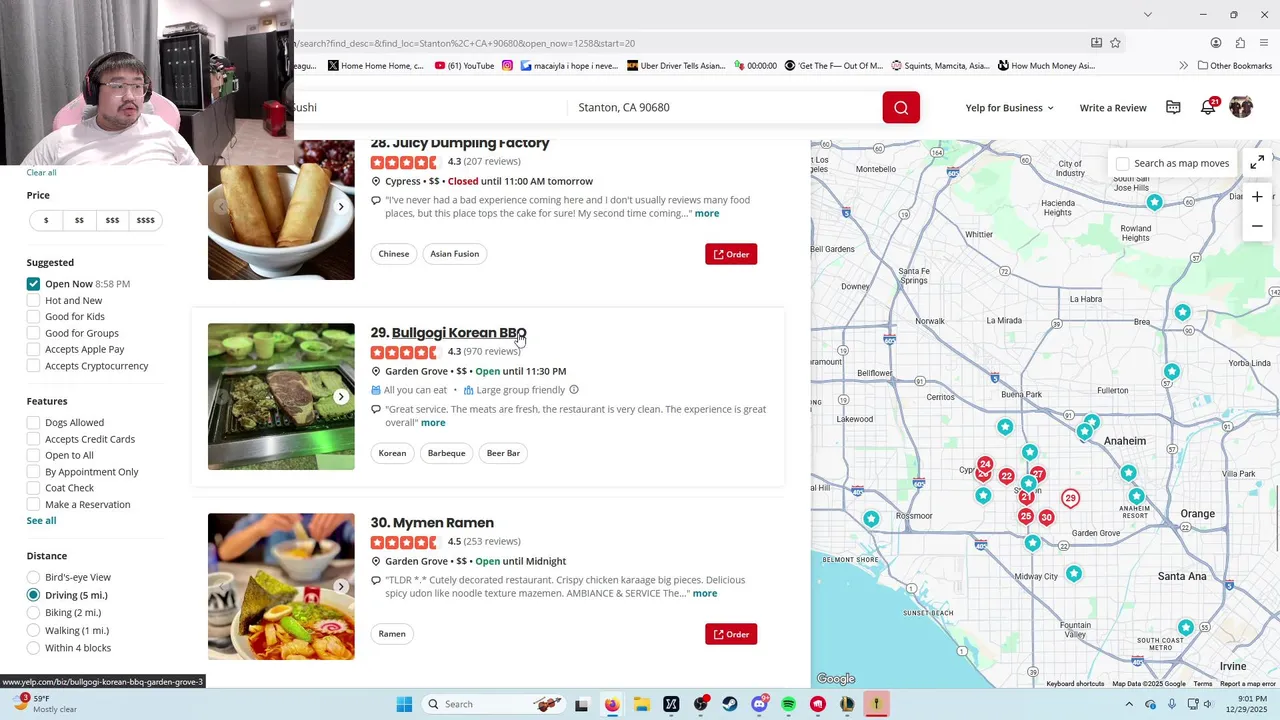1280x720 pixels.
Task: Expand the Mymen Ramen review with more
Action: point(705,594)
